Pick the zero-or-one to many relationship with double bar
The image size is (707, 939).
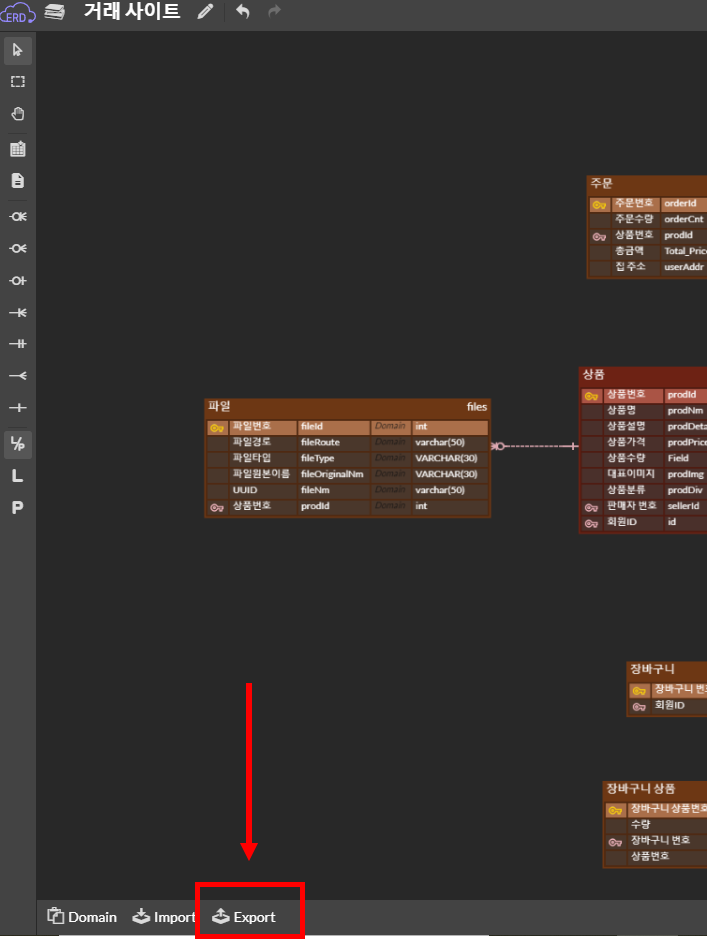click(17, 216)
